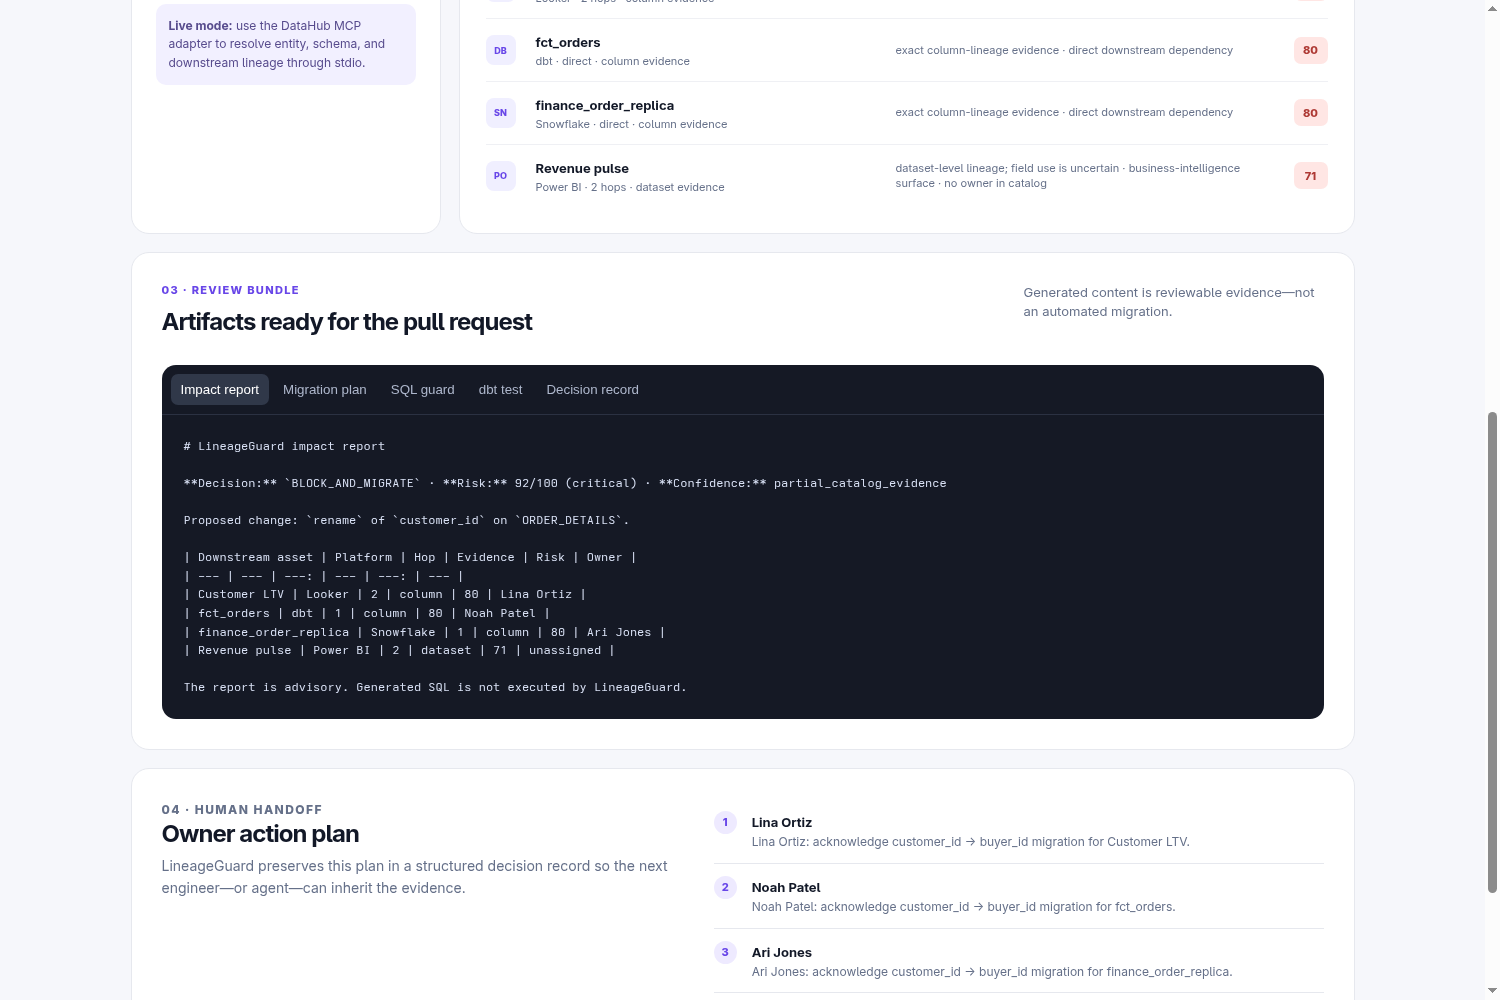Click the page vertical scrollbar thumb

coord(1492,652)
